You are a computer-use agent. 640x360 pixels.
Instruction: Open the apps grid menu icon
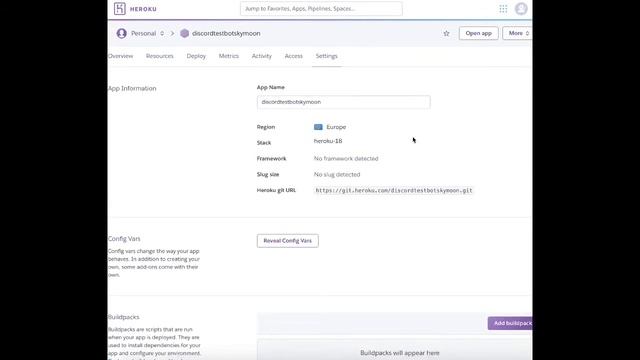pos(503,9)
